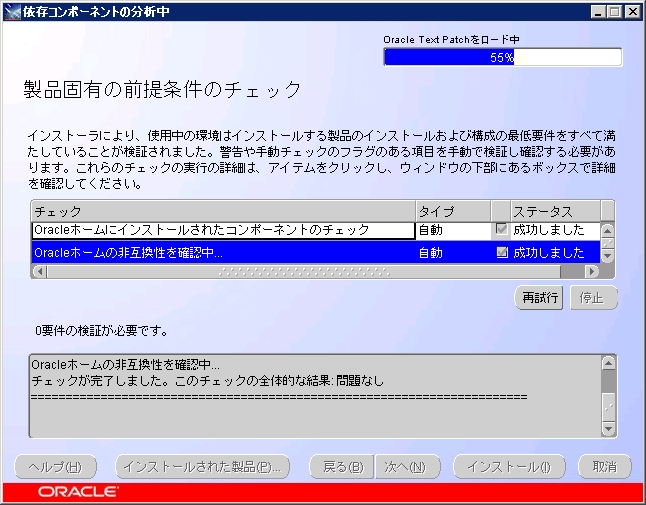Click the 停止 (Stop) button
This screenshot has height=505, width=646.
tap(592, 297)
